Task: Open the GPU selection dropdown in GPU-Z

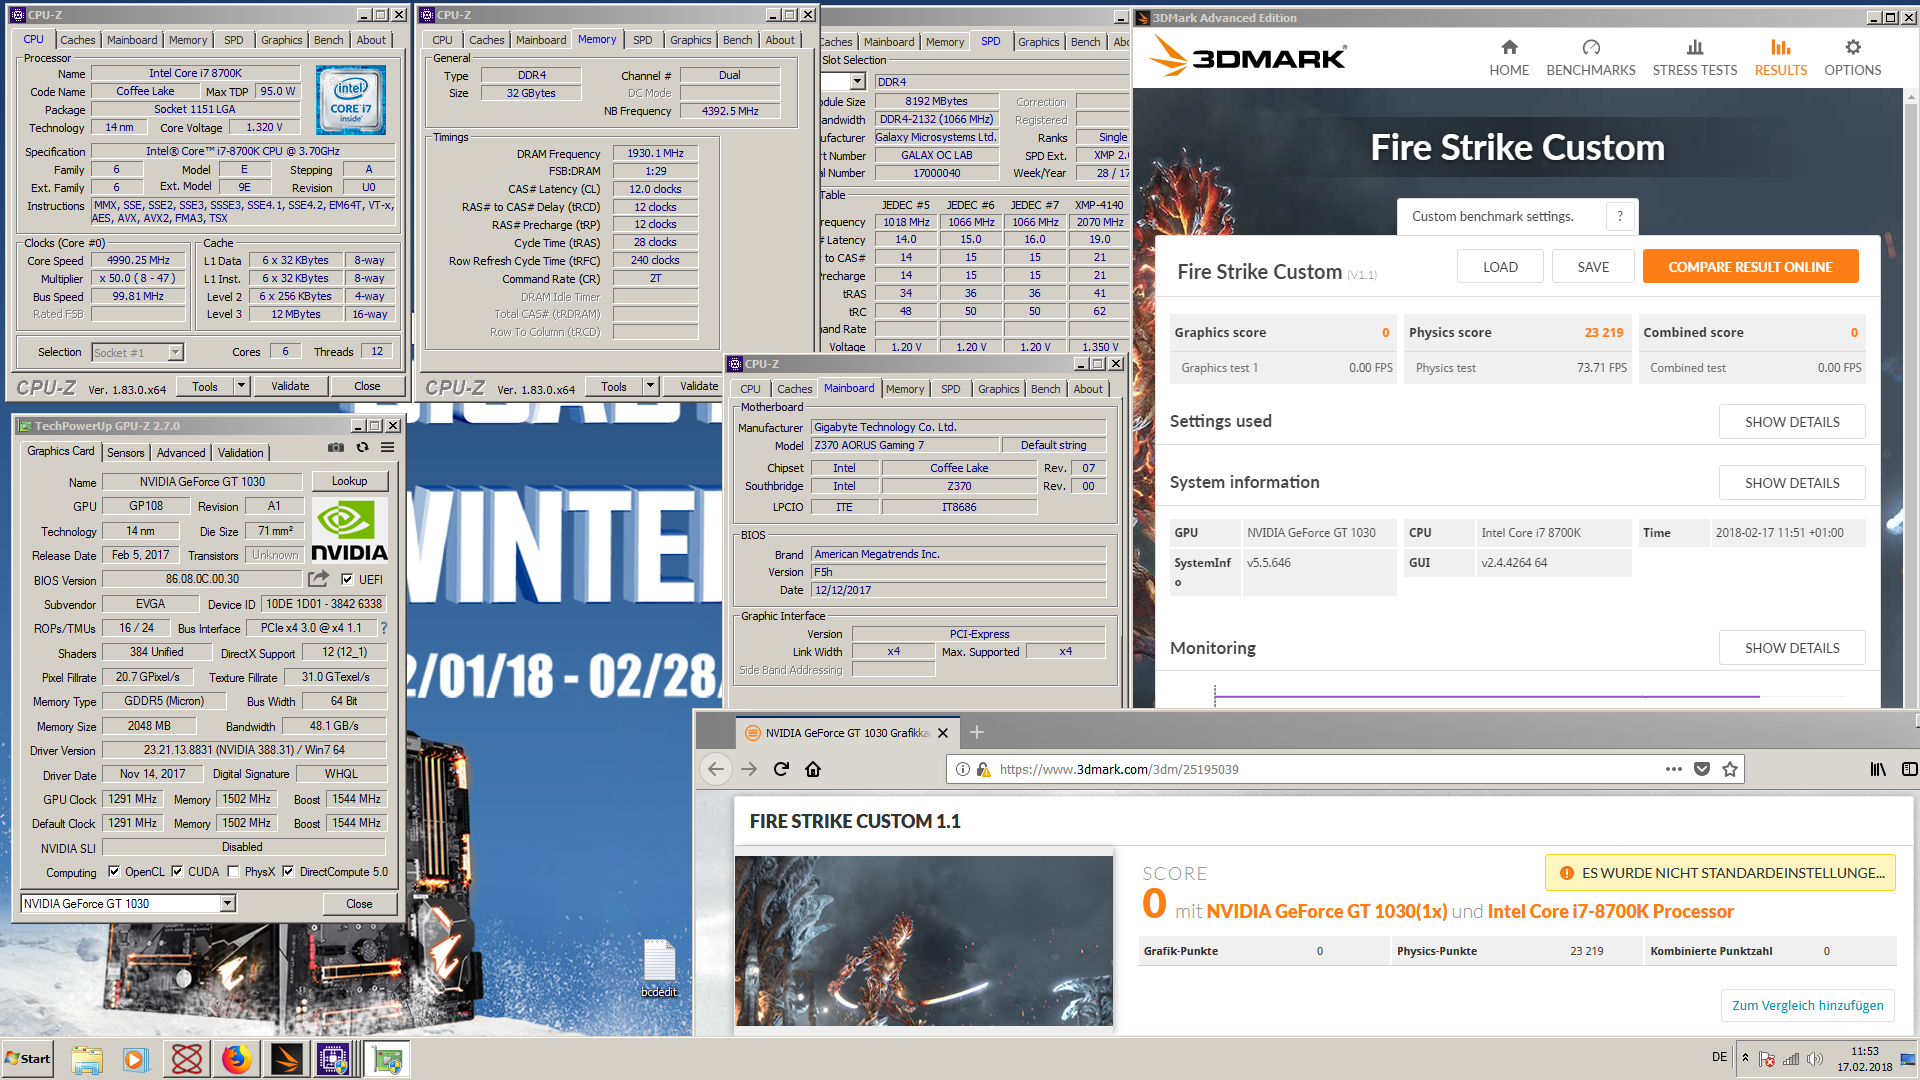Action: (228, 903)
